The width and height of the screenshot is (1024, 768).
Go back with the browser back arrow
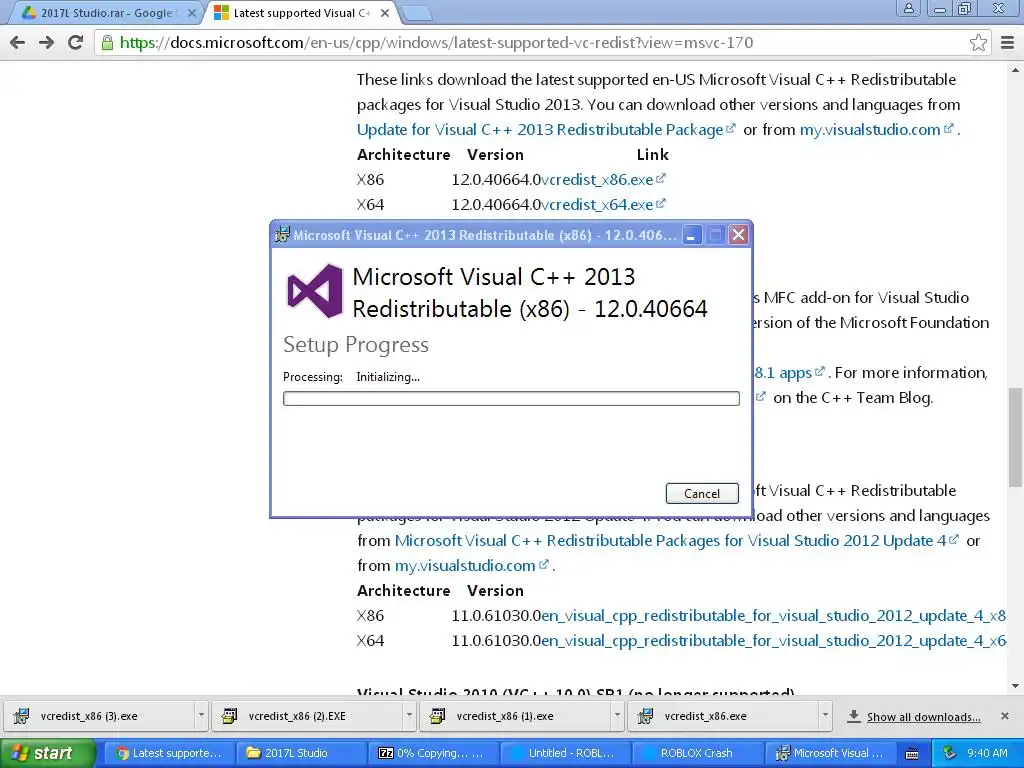click(x=18, y=43)
